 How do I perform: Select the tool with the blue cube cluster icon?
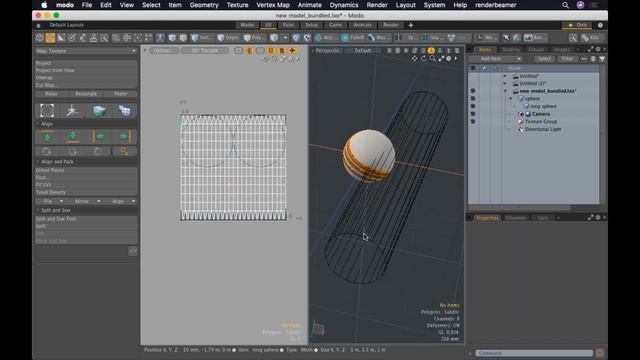tap(124, 110)
